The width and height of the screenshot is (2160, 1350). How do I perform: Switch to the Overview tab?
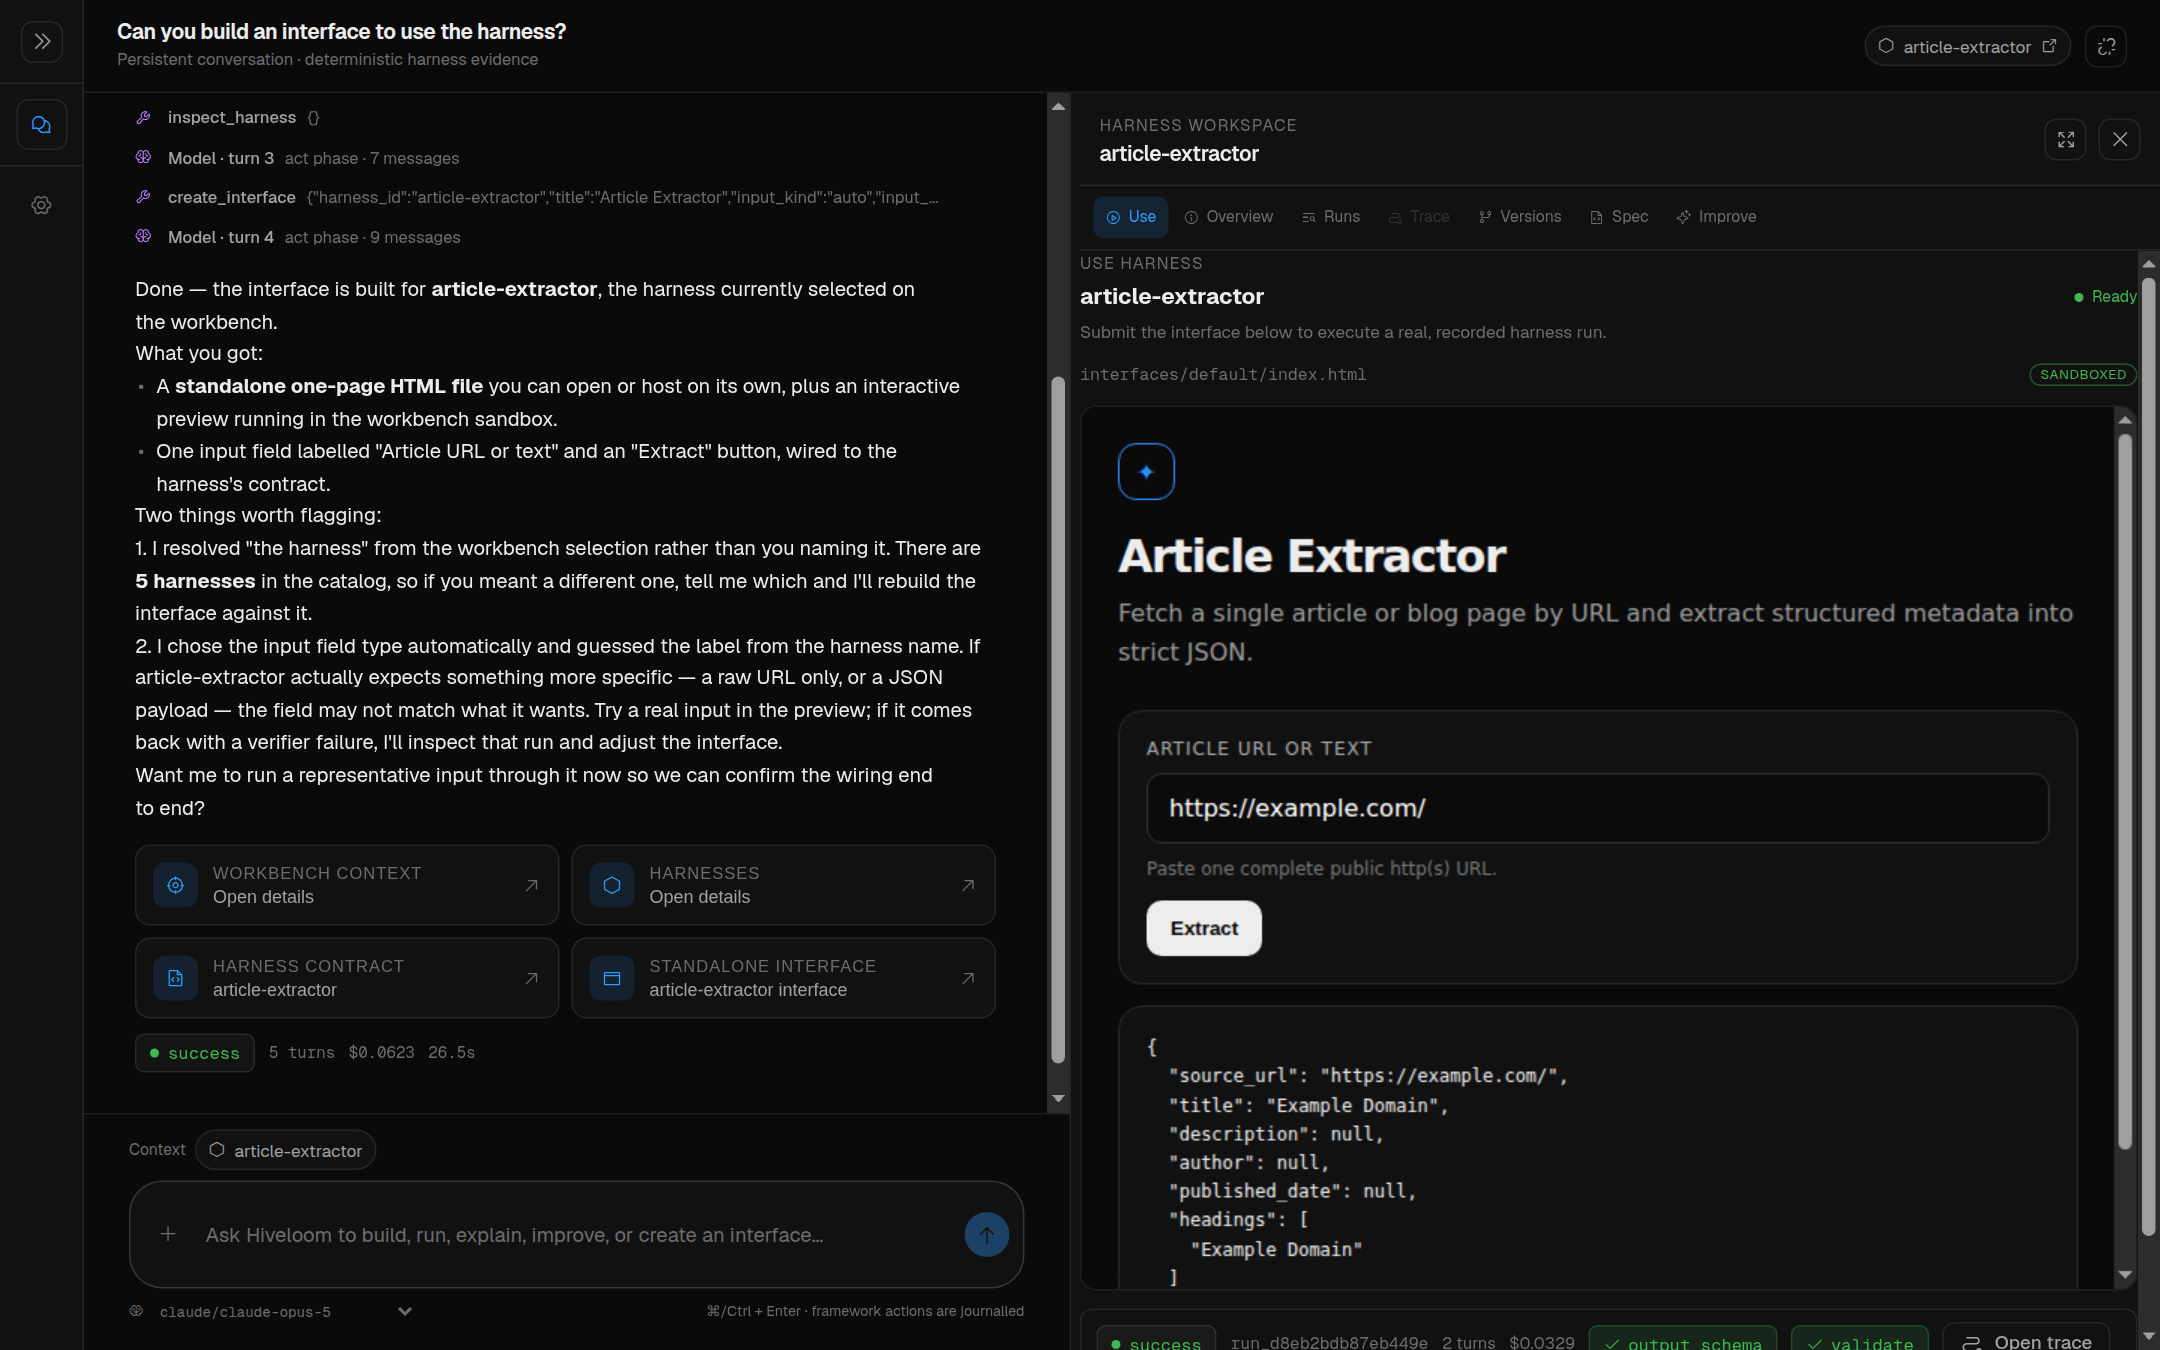pyautogui.click(x=1229, y=217)
